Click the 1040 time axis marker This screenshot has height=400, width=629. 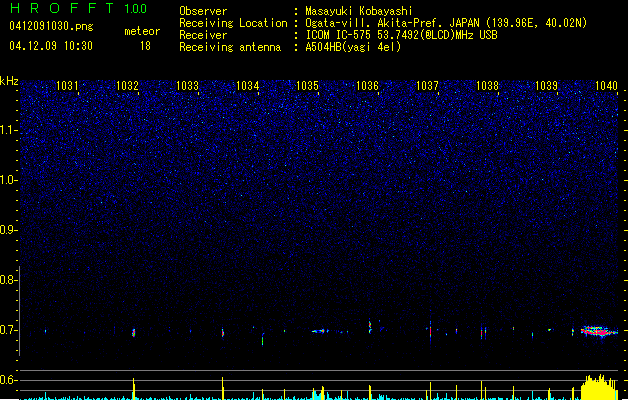point(606,85)
